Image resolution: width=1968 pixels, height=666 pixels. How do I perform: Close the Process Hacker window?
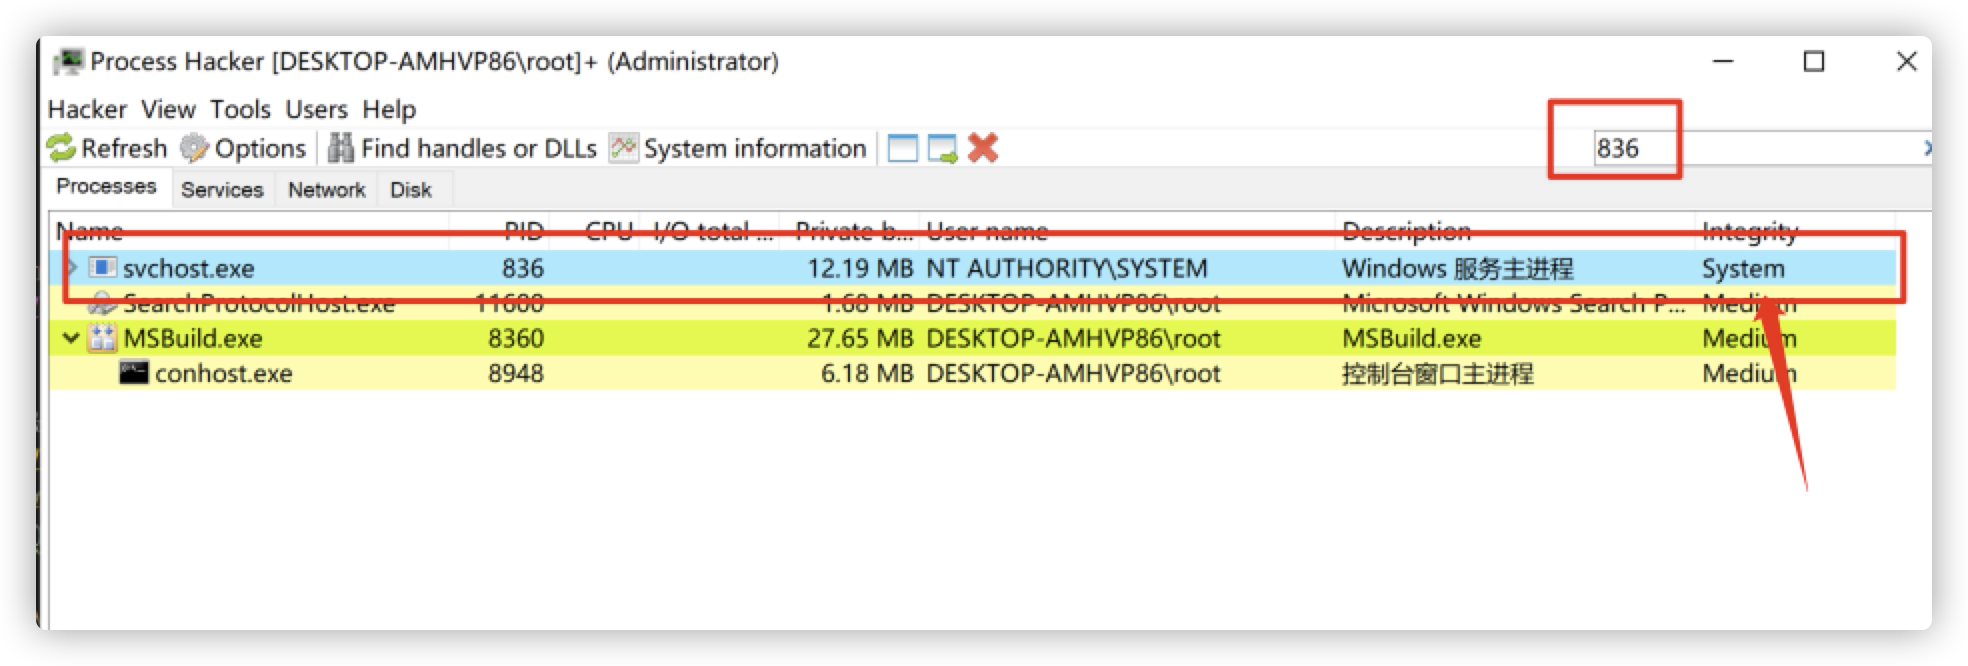(1906, 61)
